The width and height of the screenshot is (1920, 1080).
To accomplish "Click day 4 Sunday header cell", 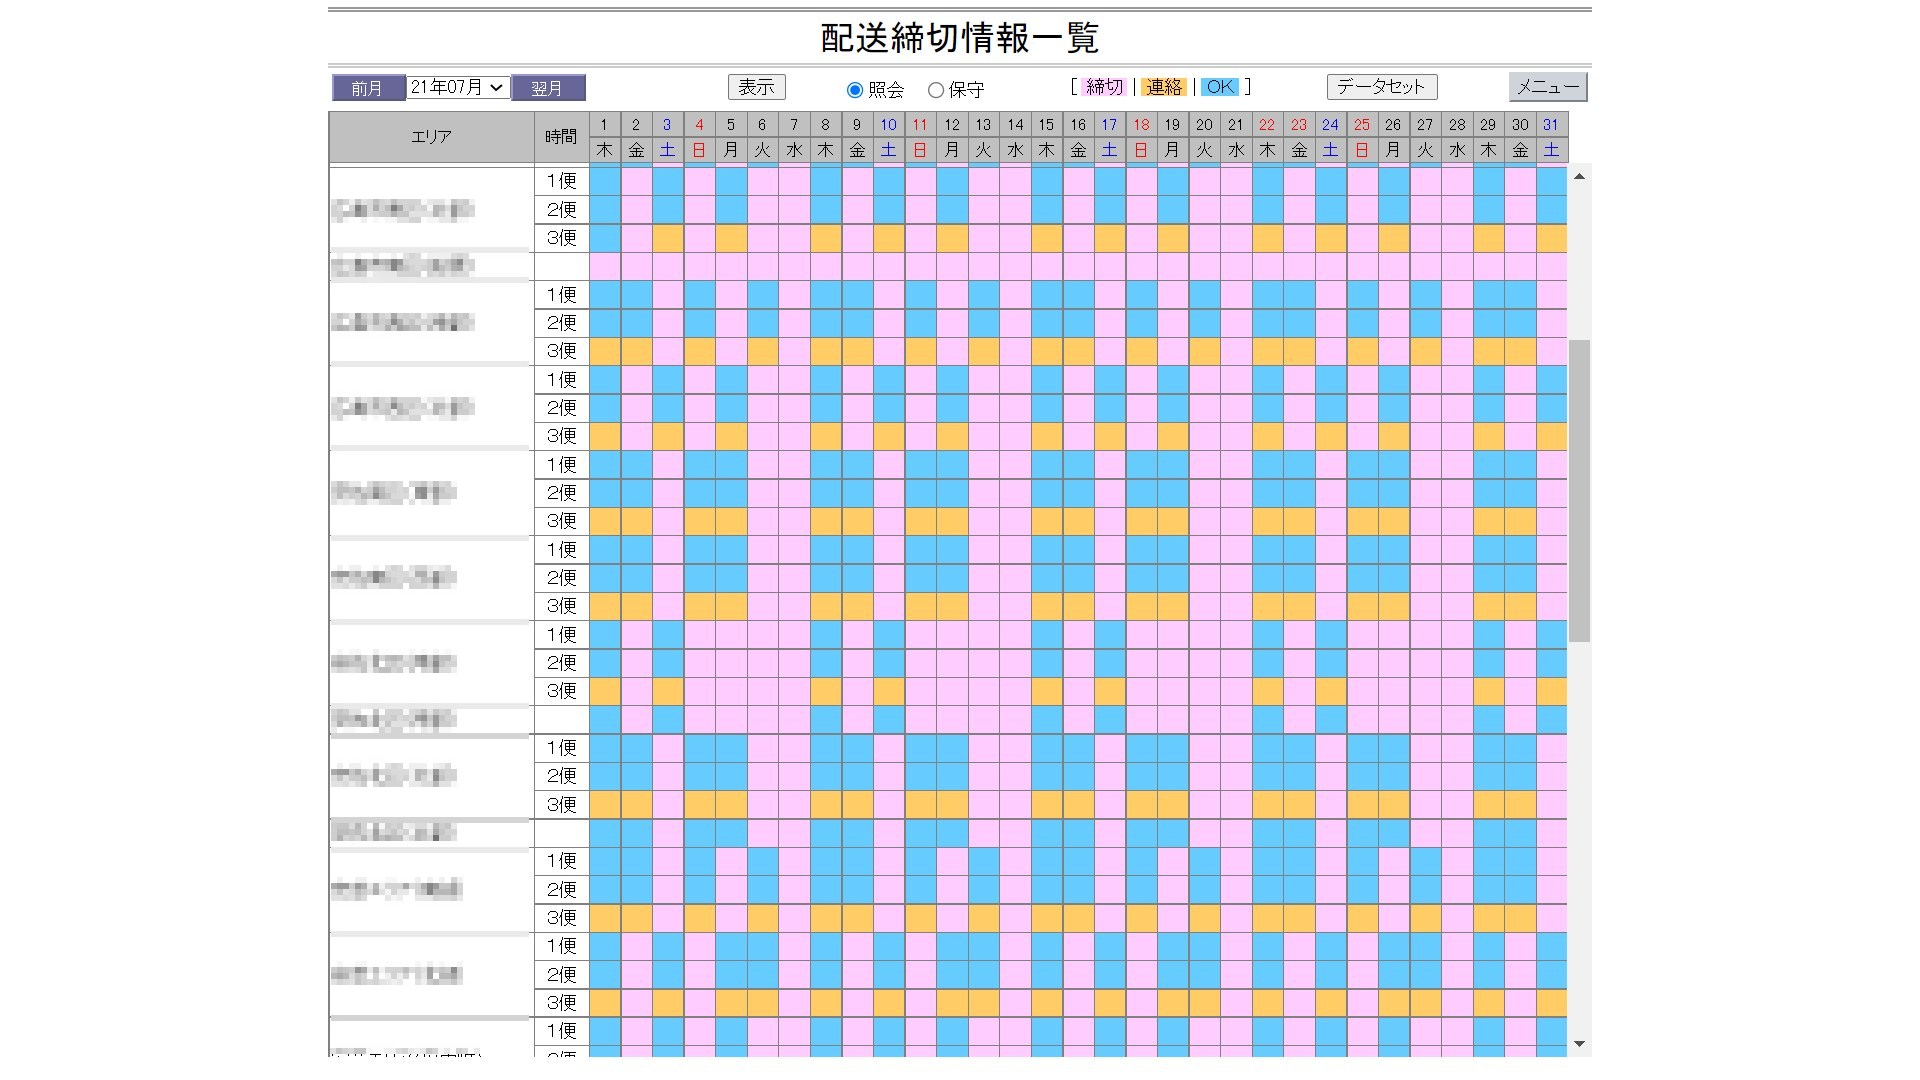I will (x=699, y=125).
